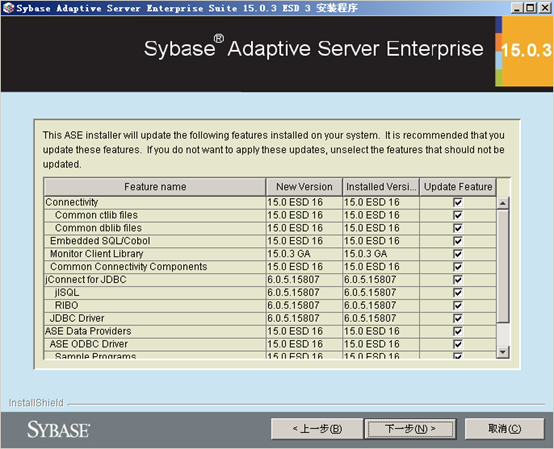This screenshot has height=449, width=554.
Task: Click the installer icon in title bar
Action: 8,8
